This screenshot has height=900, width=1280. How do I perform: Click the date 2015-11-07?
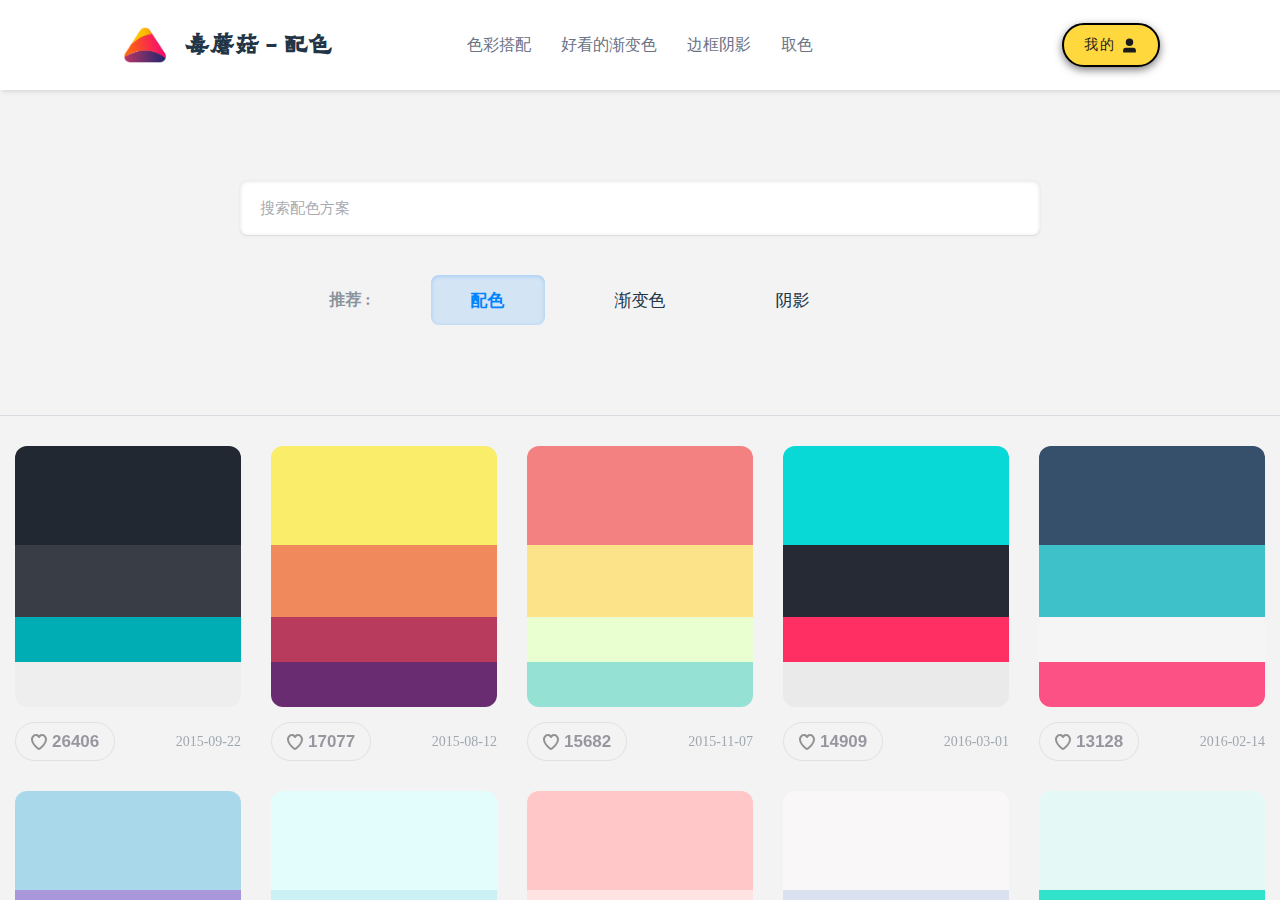(x=720, y=742)
